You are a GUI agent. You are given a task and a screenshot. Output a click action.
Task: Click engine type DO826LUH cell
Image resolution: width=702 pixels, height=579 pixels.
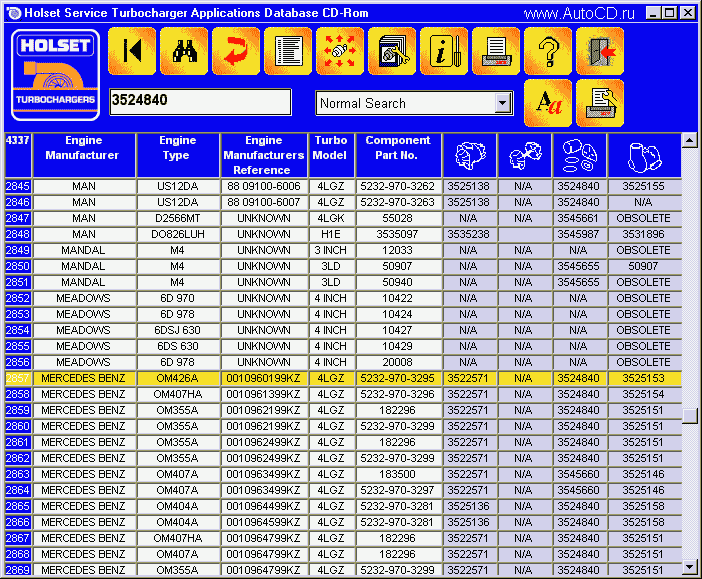(177, 234)
